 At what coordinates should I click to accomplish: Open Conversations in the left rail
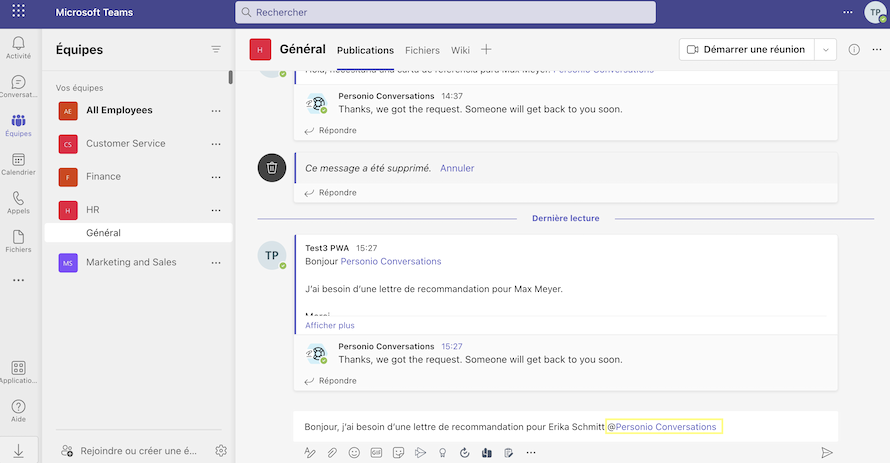[x=18, y=87]
